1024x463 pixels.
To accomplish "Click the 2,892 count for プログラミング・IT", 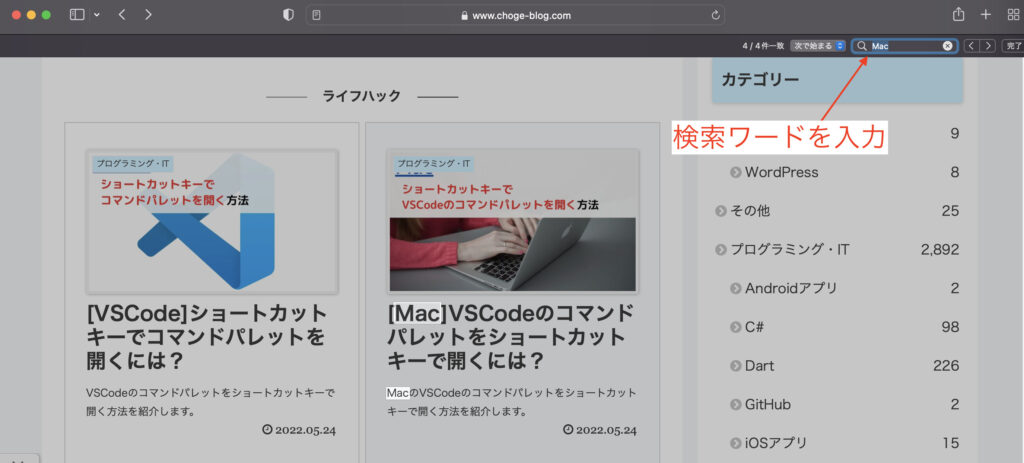I will point(940,249).
